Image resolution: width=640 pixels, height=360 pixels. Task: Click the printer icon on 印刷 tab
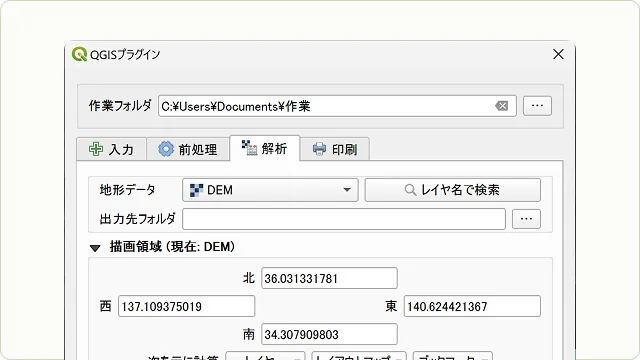pyautogui.click(x=319, y=149)
